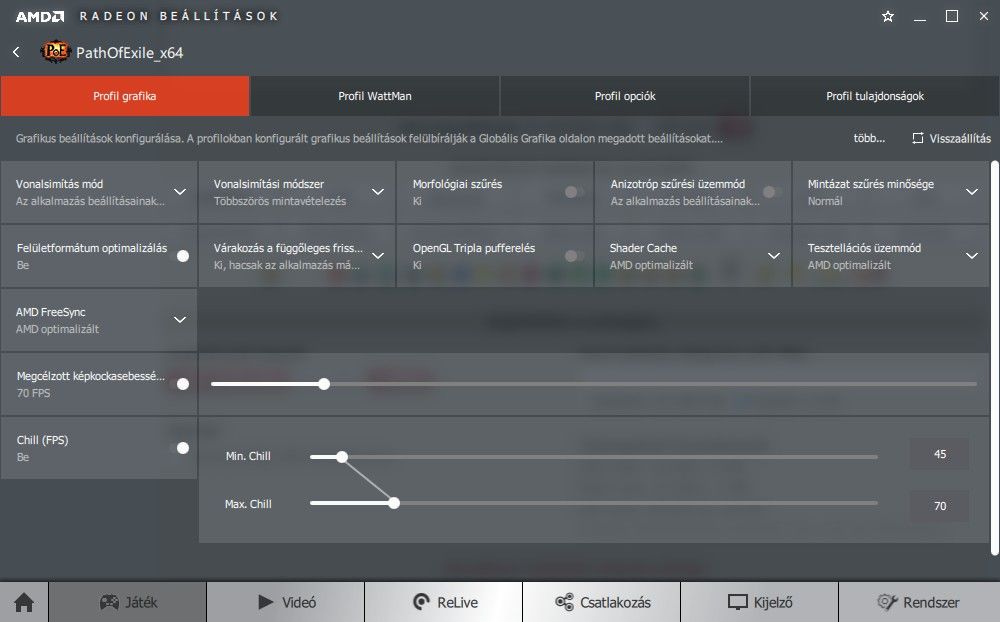Screen dimensions: 1000x622
Task: Click the Rendszer gear icon
Action: click(887, 602)
